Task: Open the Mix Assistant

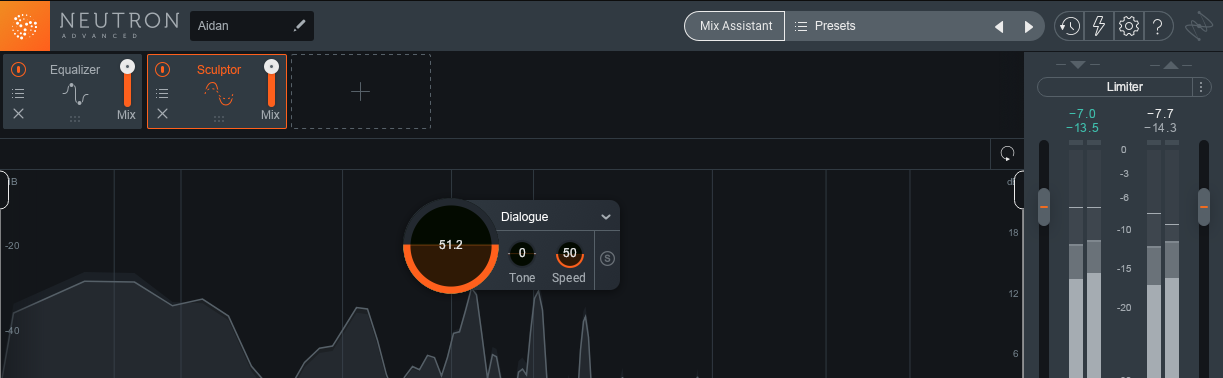Action: pyautogui.click(x=735, y=26)
